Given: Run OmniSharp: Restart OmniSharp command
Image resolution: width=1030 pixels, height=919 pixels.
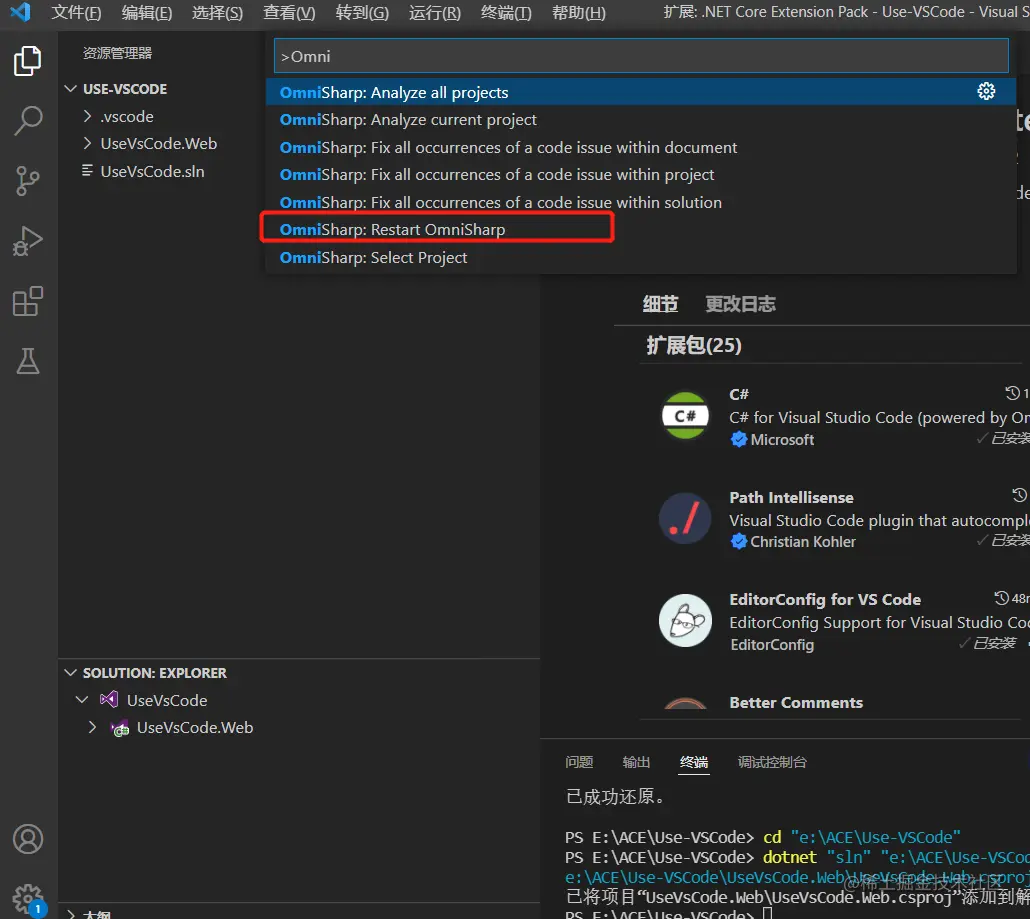Looking at the screenshot, I should [640, 229].
